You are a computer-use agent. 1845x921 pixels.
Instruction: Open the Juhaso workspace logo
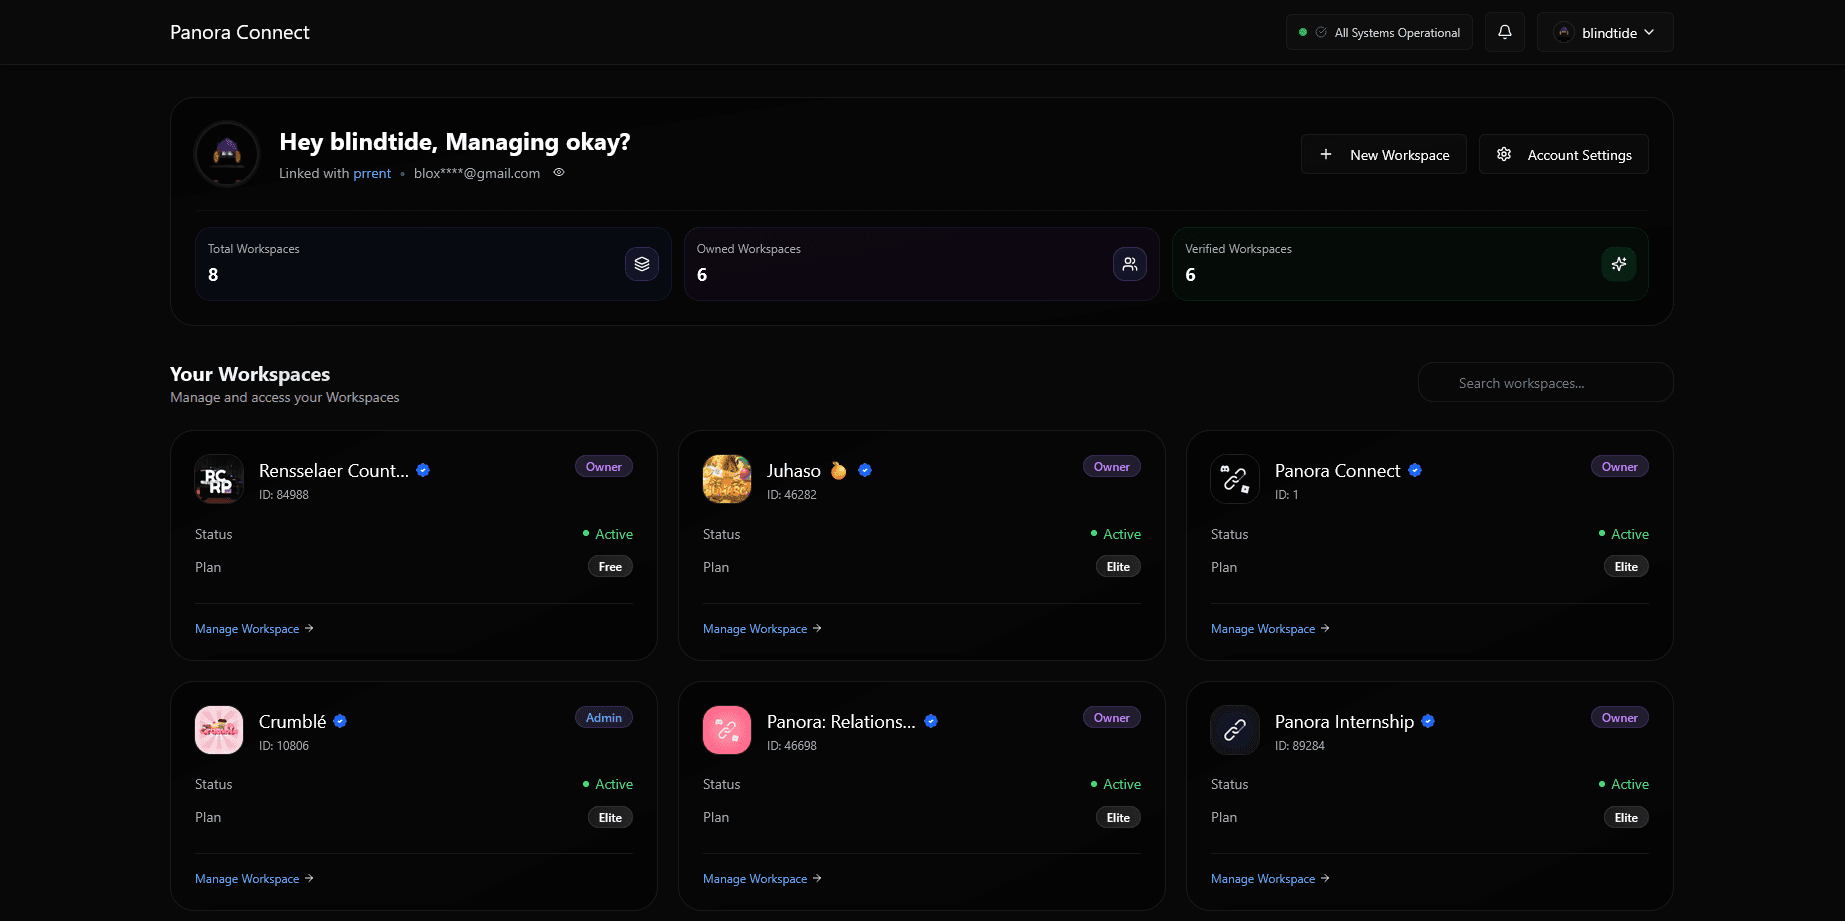727,479
